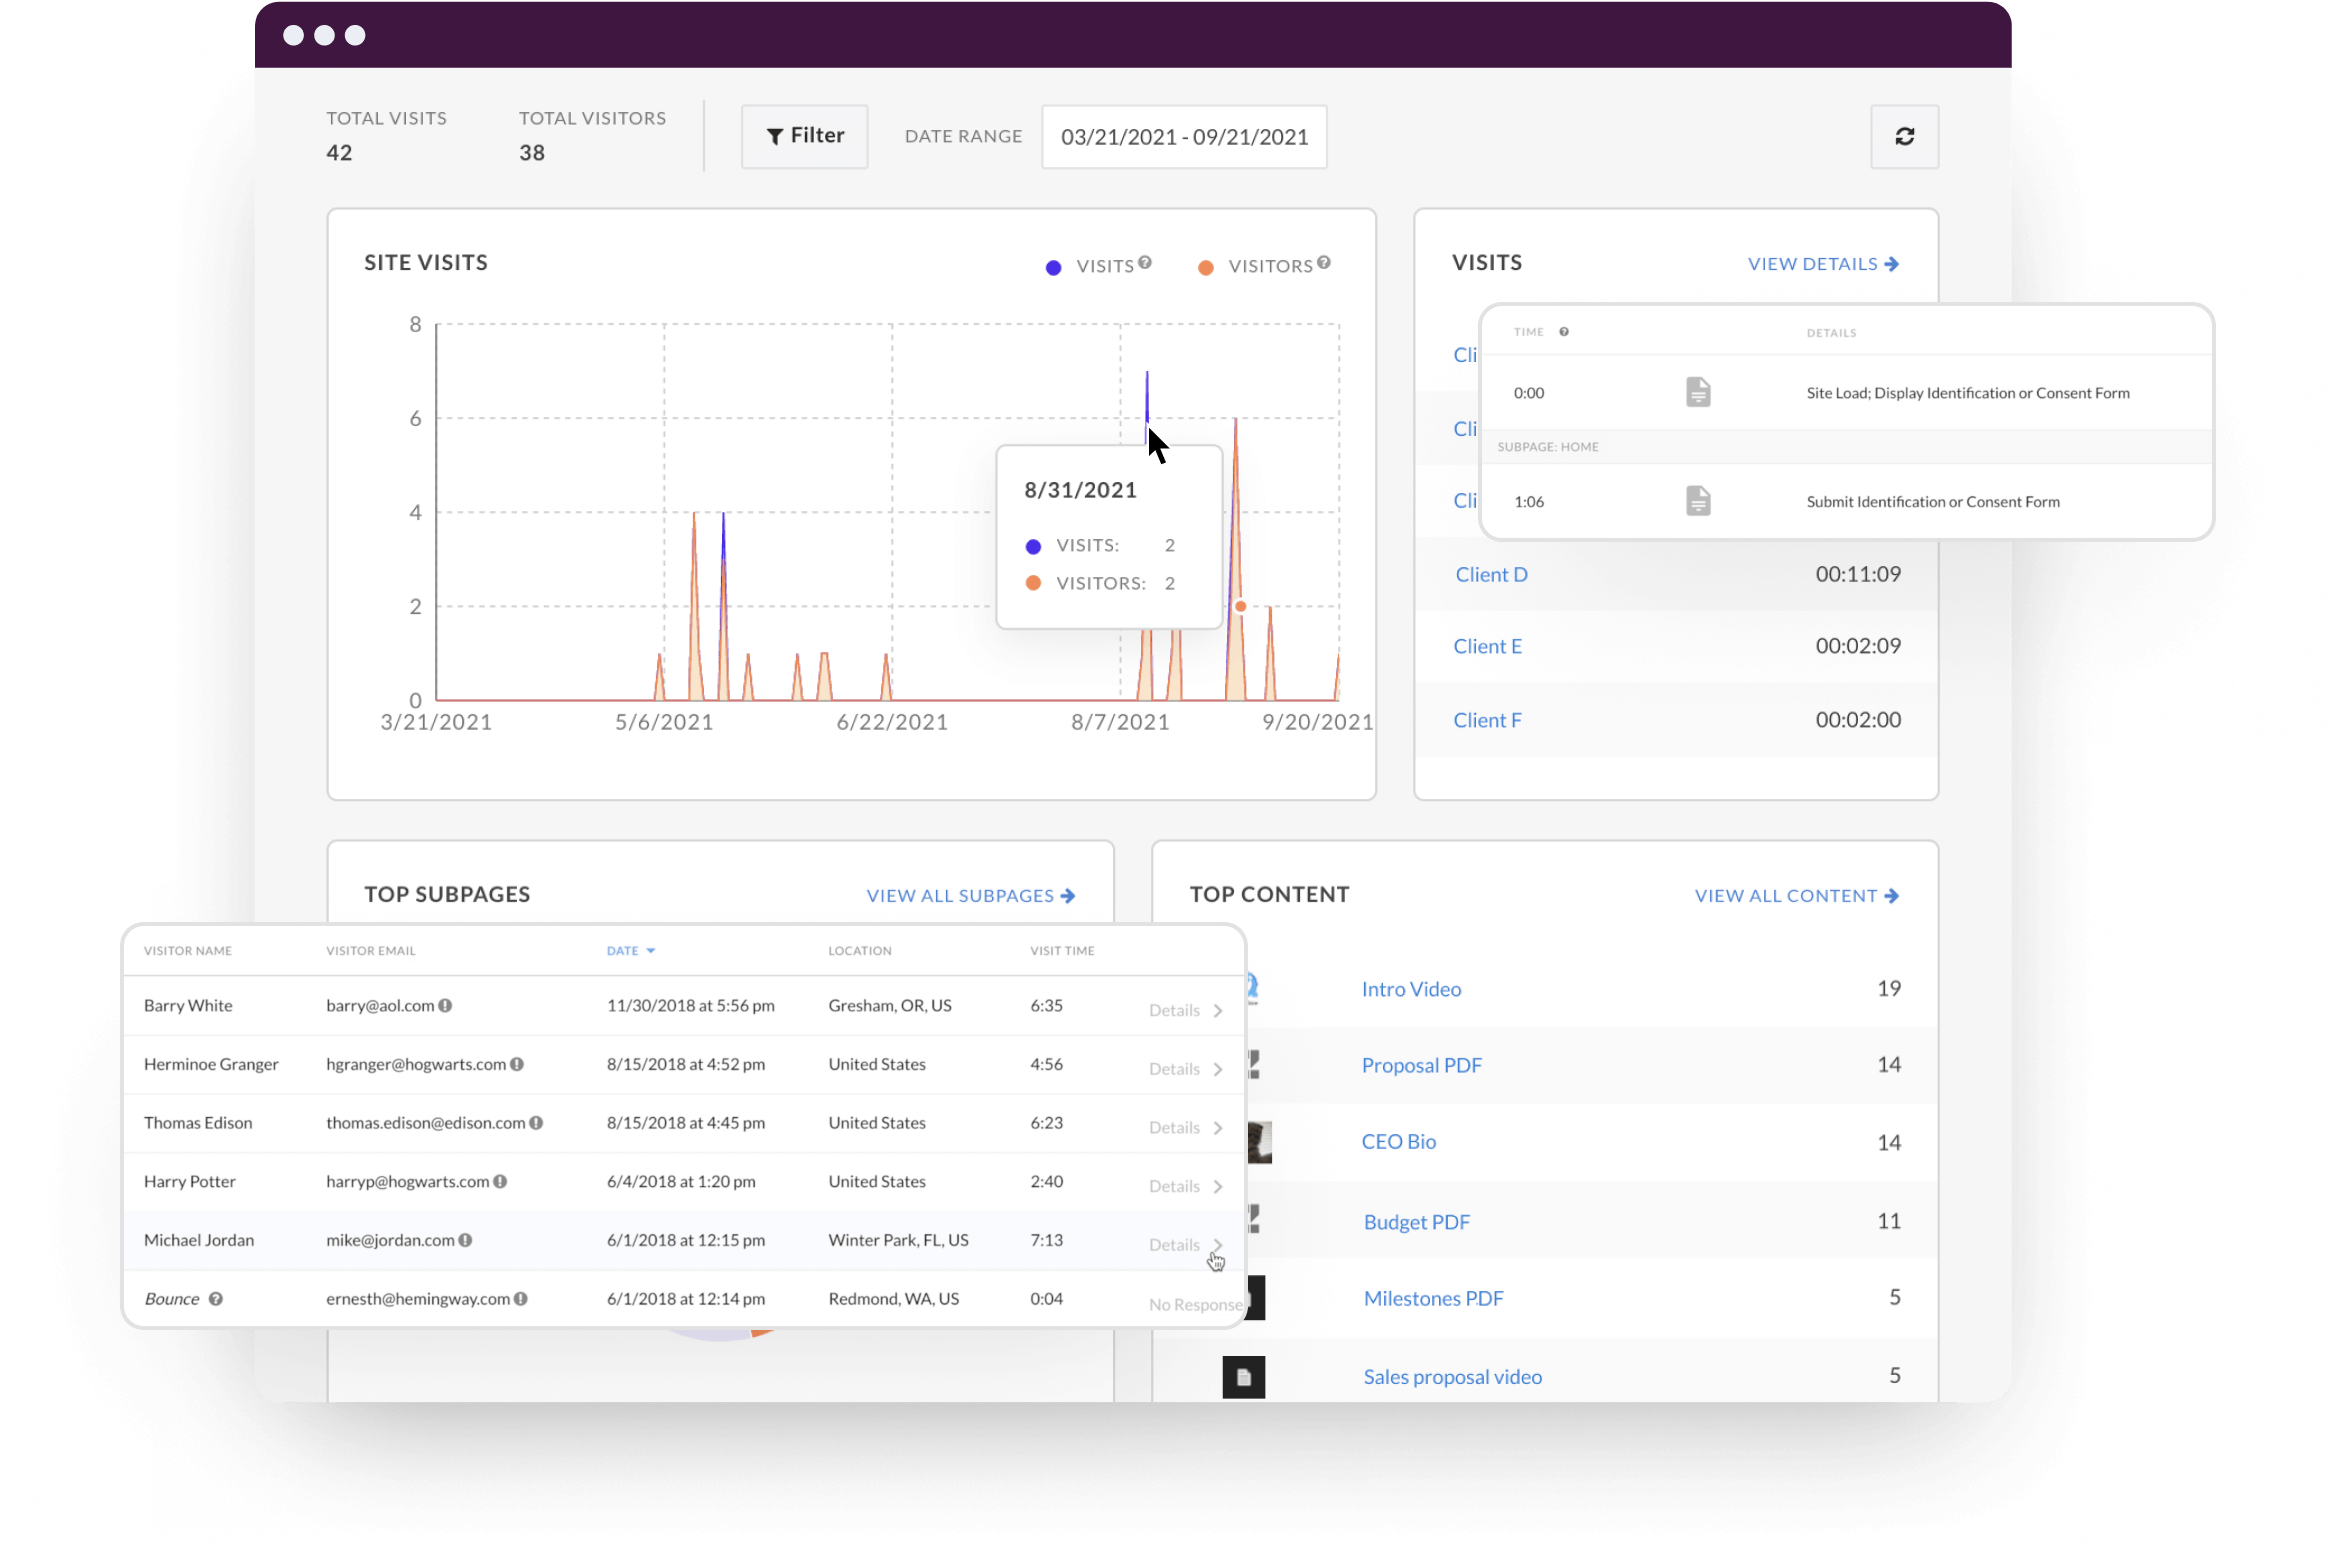2334x1557 pixels.
Task: Open View All Subpages link
Action: click(970, 896)
